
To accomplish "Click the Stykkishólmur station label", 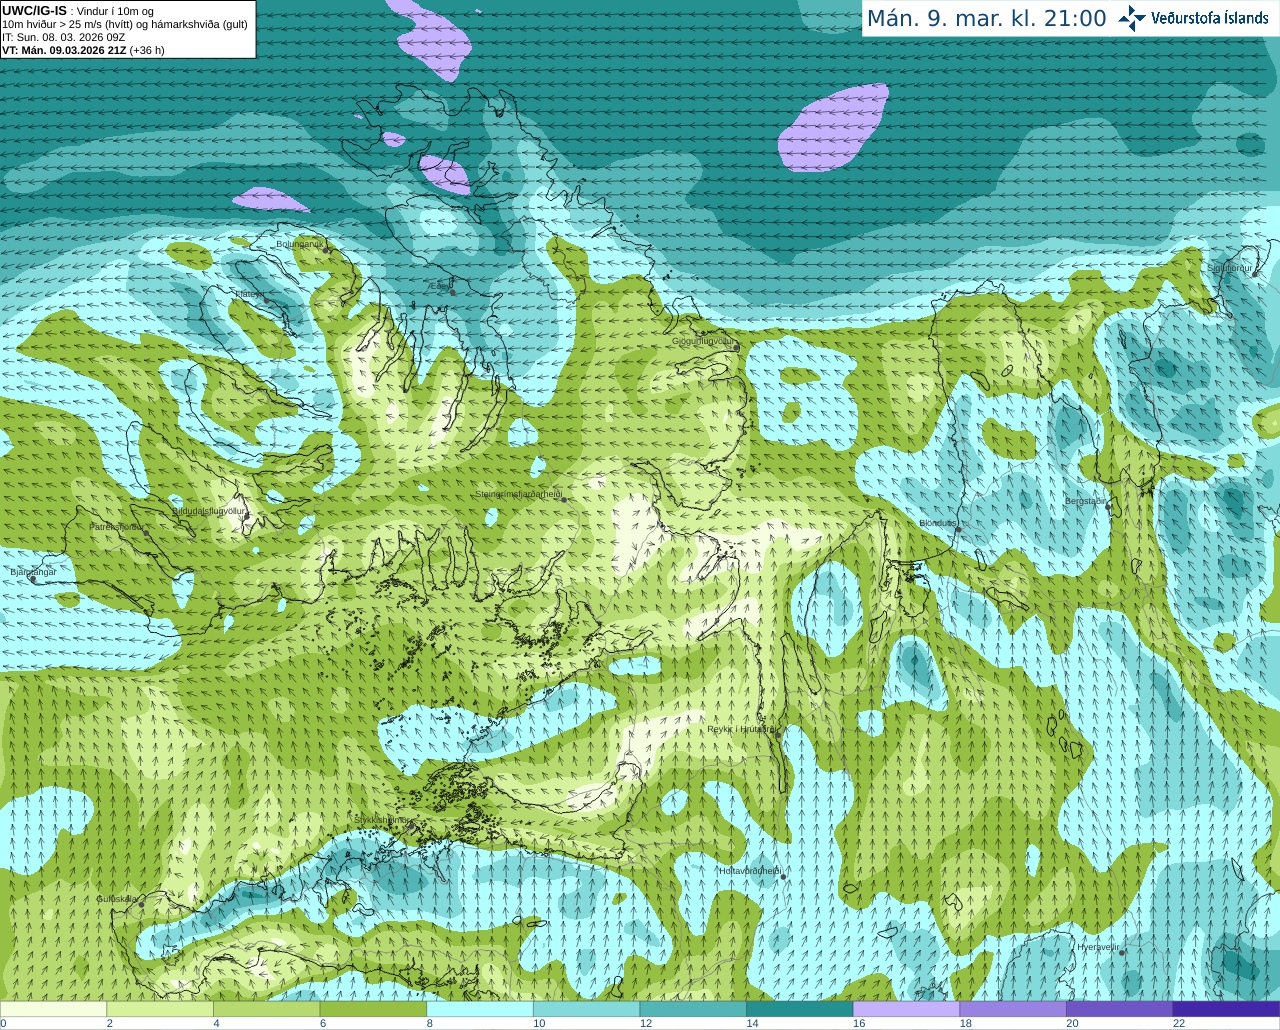I will coord(382,819).
